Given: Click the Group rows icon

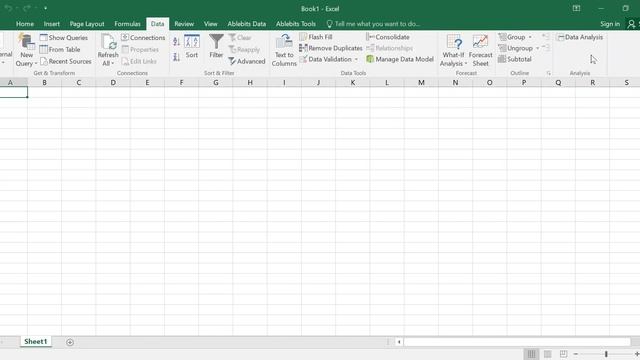Looking at the screenshot, I should [502, 37].
